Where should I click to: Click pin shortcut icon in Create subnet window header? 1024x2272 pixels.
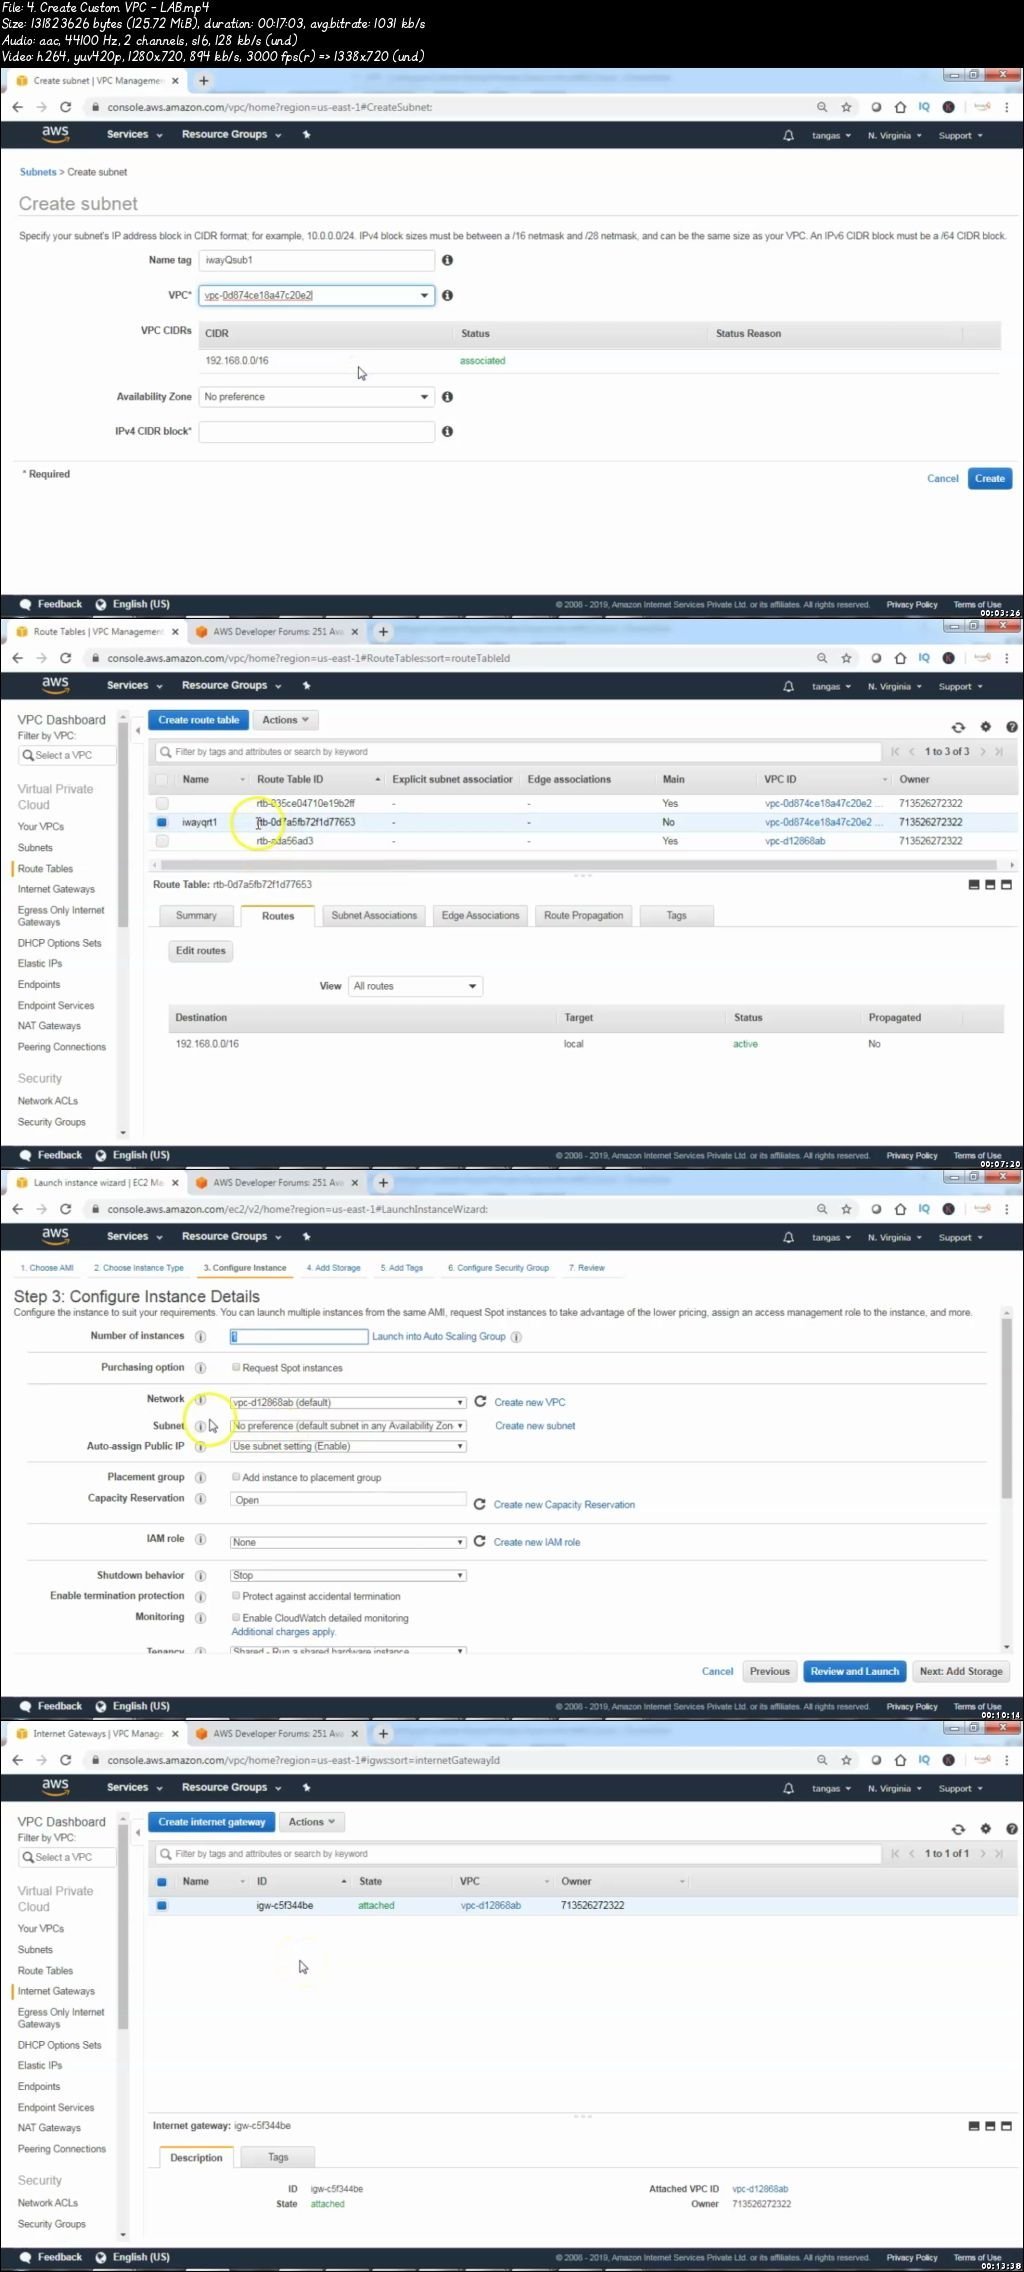pos(306,134)
